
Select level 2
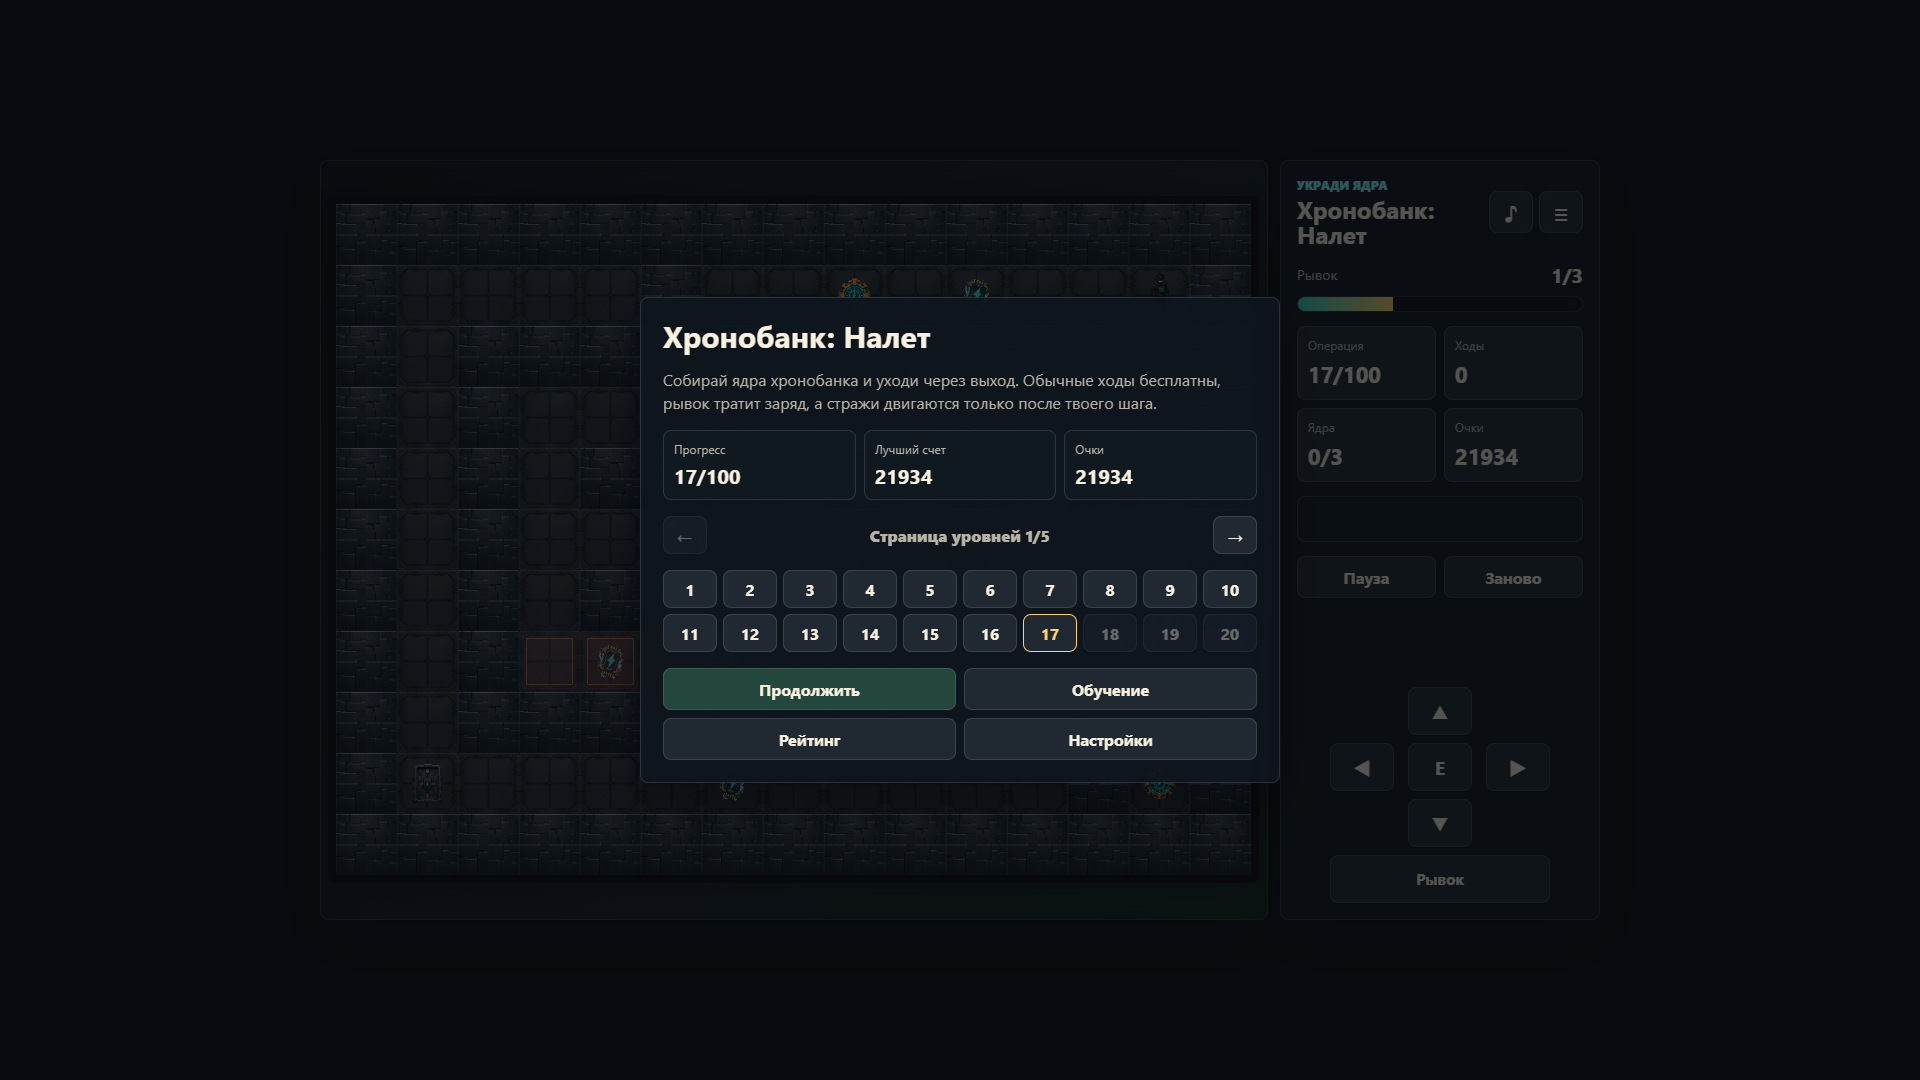click(749, 590)
